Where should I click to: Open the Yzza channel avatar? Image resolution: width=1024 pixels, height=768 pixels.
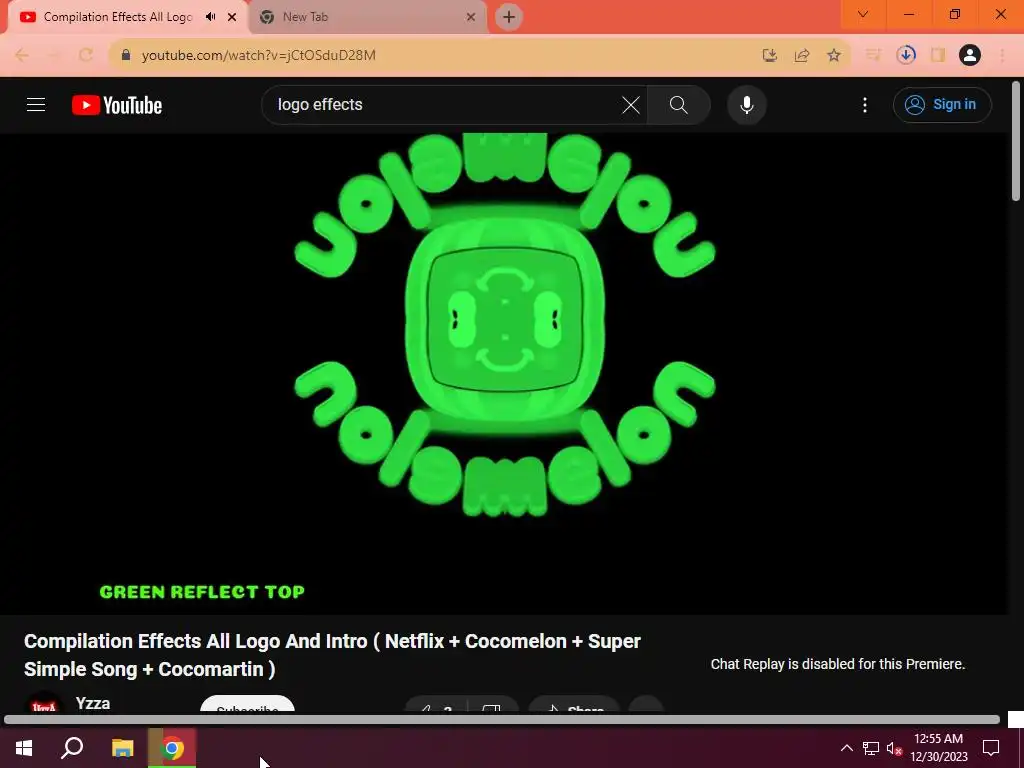(44, 703)
